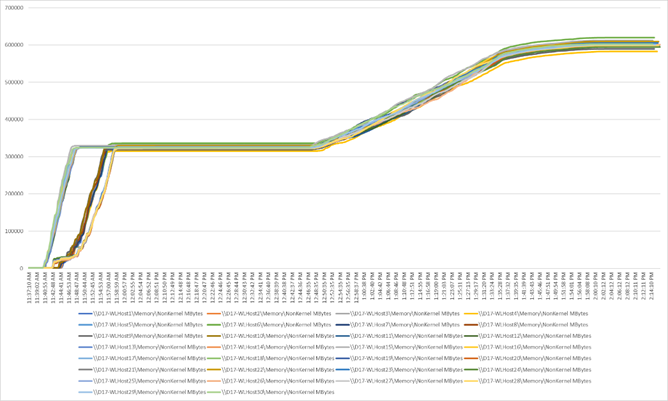668x401 pixels.
Task: Select the D17-WLHost3 NonKernel MBytes legend entry
Action: tap(397, 314)
